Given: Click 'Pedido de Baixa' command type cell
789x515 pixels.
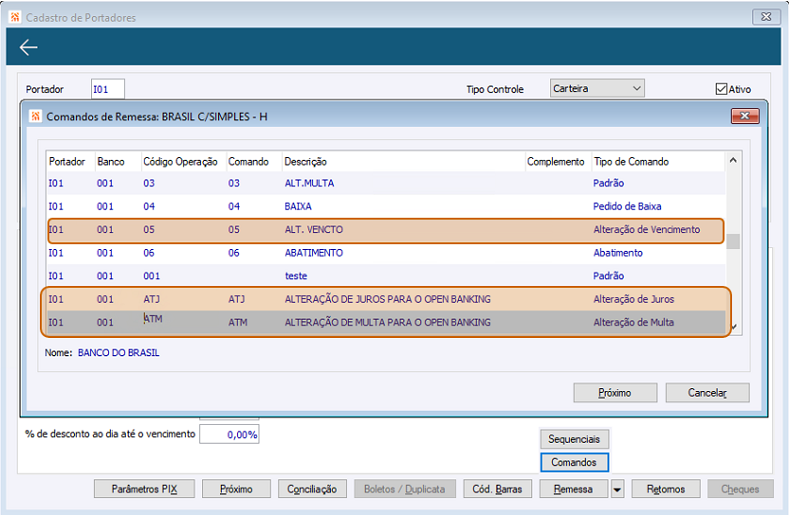Looking at the screenshot, I should 627,206.
